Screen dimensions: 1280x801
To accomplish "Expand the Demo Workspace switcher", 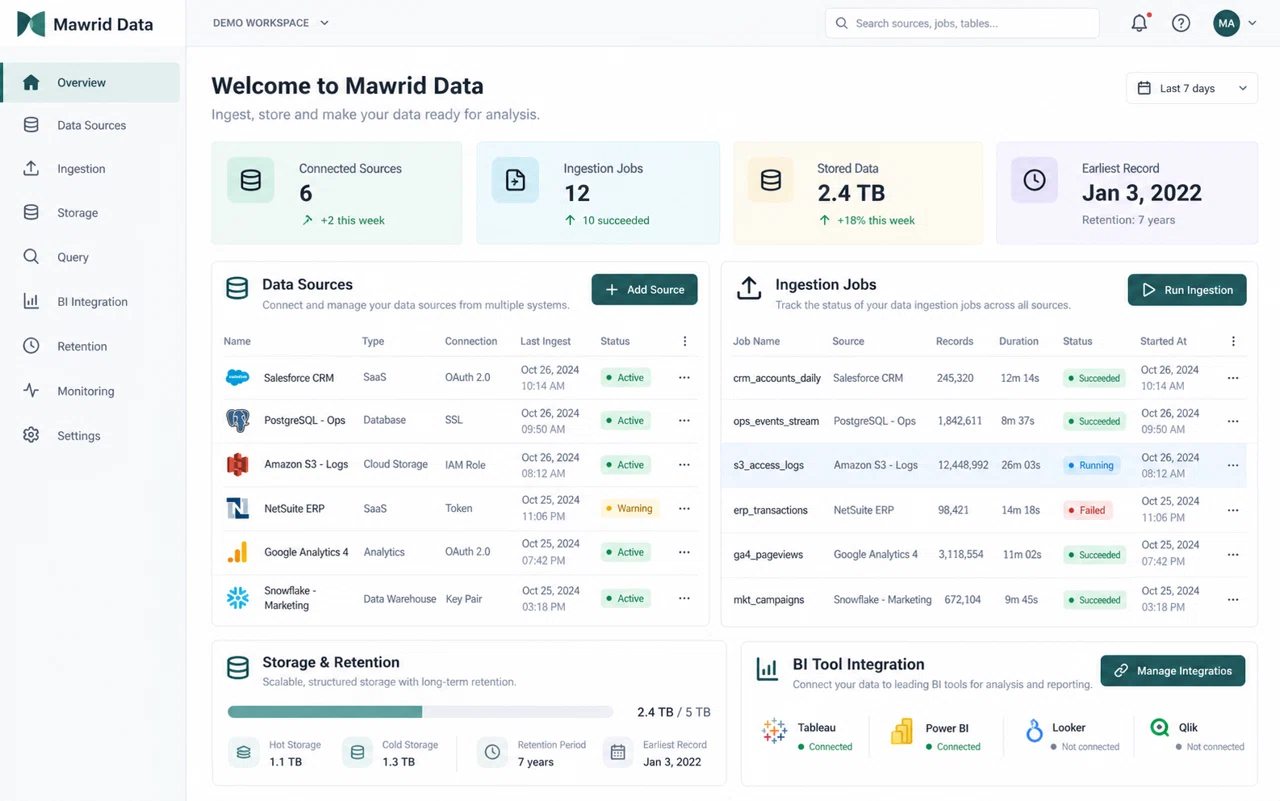I will tap(270, 23).
